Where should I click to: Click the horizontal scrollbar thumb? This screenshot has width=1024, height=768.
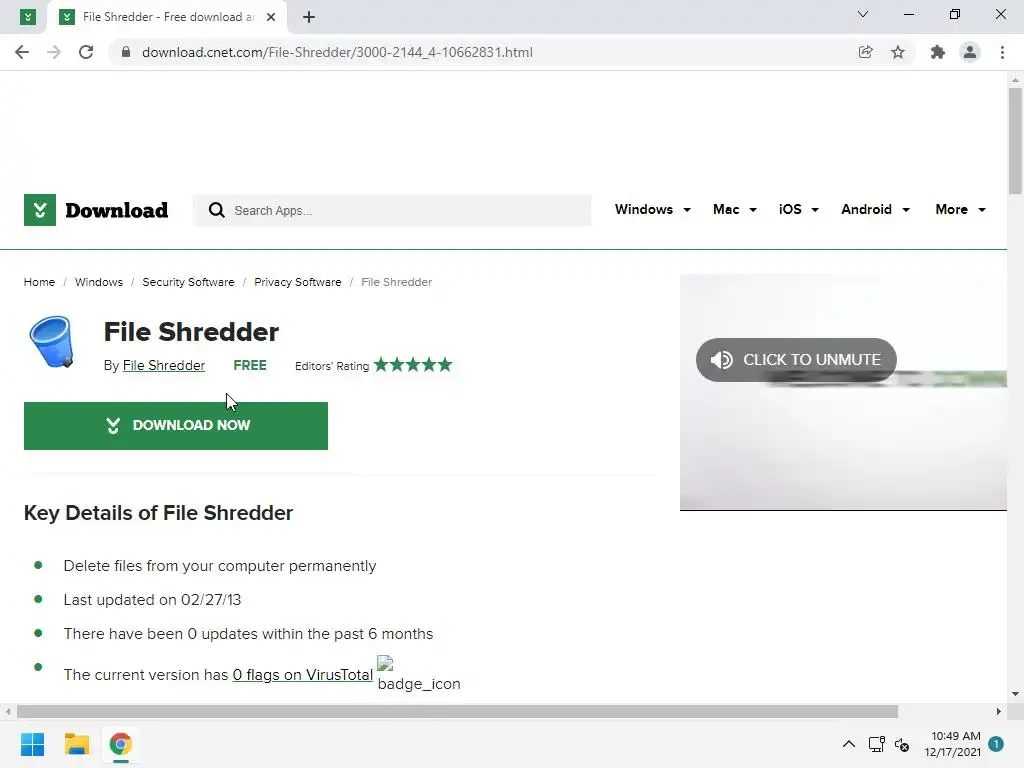point(457,711)
